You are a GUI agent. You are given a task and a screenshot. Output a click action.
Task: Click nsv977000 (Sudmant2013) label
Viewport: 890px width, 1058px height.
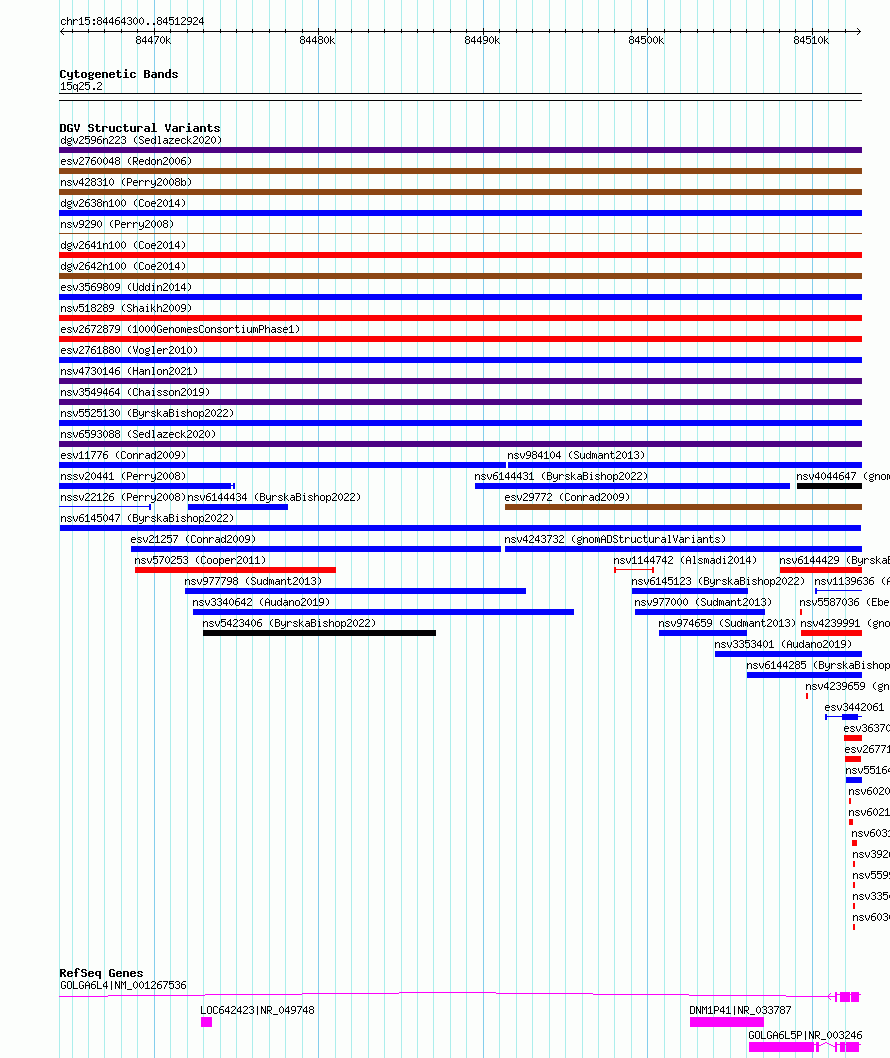702,602
